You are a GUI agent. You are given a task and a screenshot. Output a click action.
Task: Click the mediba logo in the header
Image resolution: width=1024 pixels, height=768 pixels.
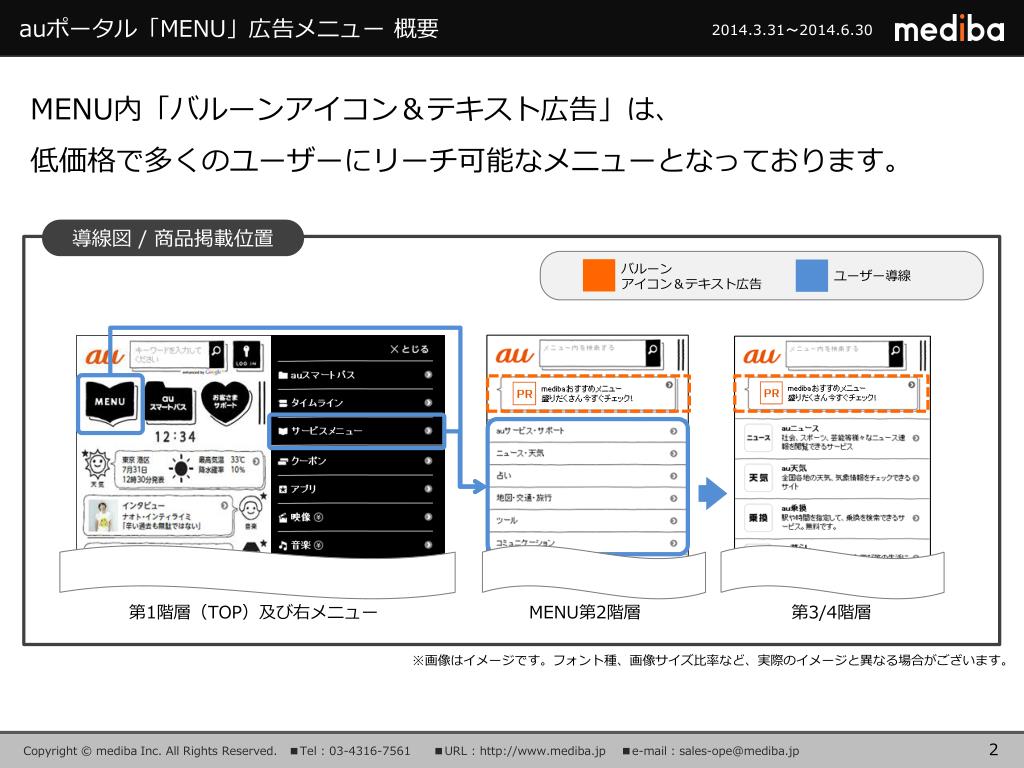(x=949, y=29)
